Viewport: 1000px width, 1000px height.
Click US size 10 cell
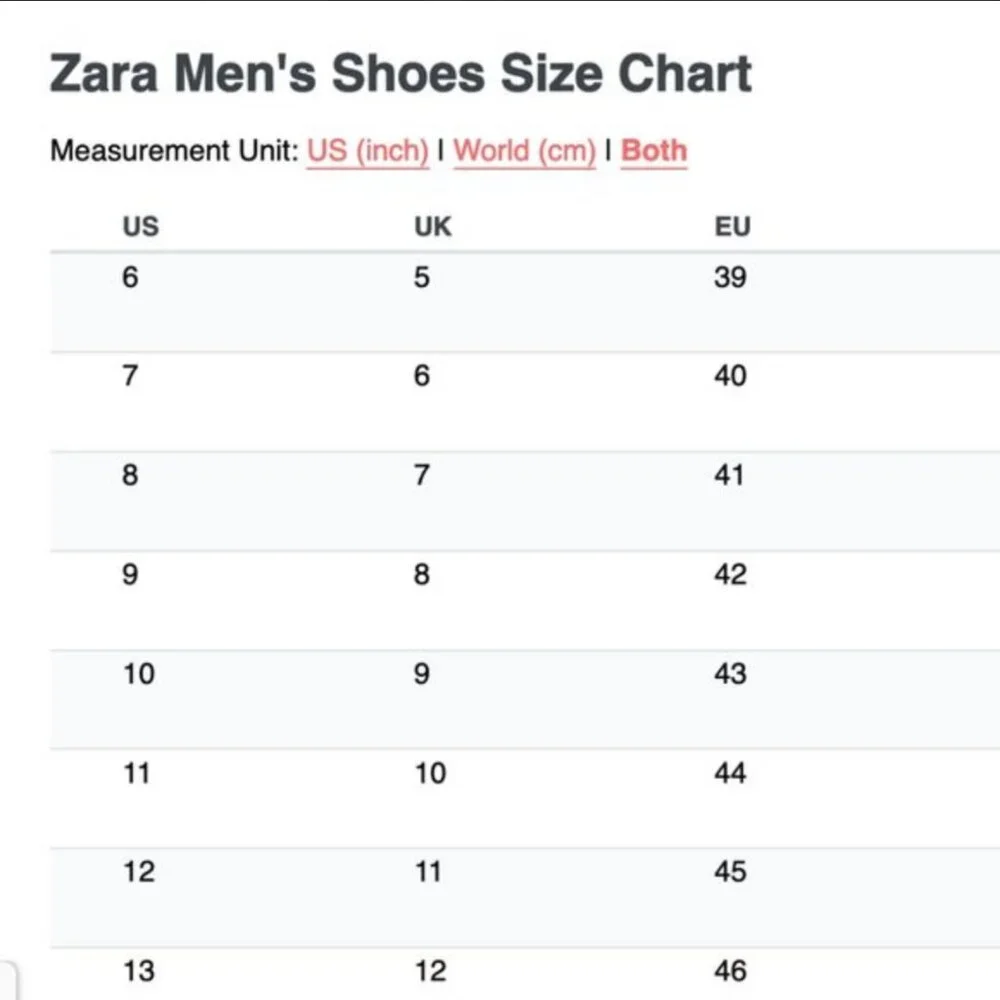tap(138, 674)
